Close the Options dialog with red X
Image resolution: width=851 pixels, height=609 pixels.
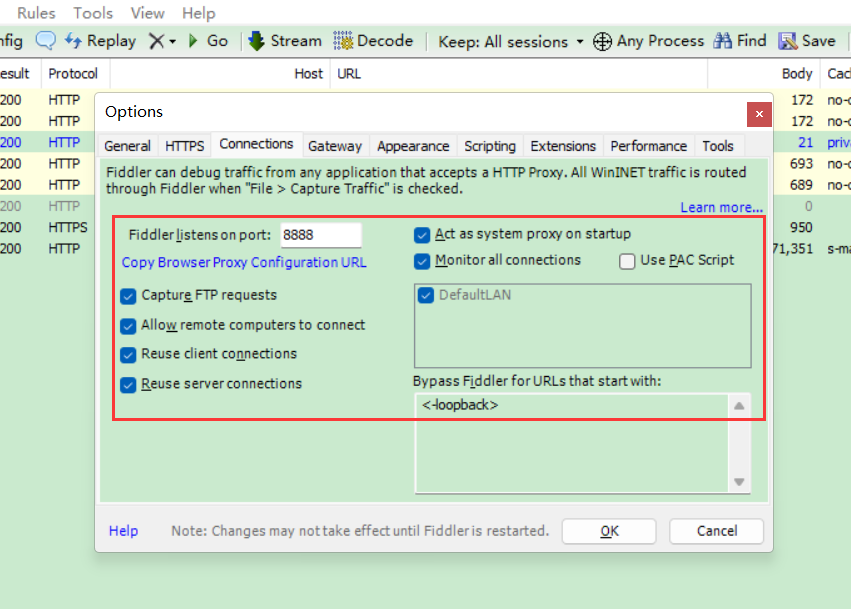click(759, 114)
